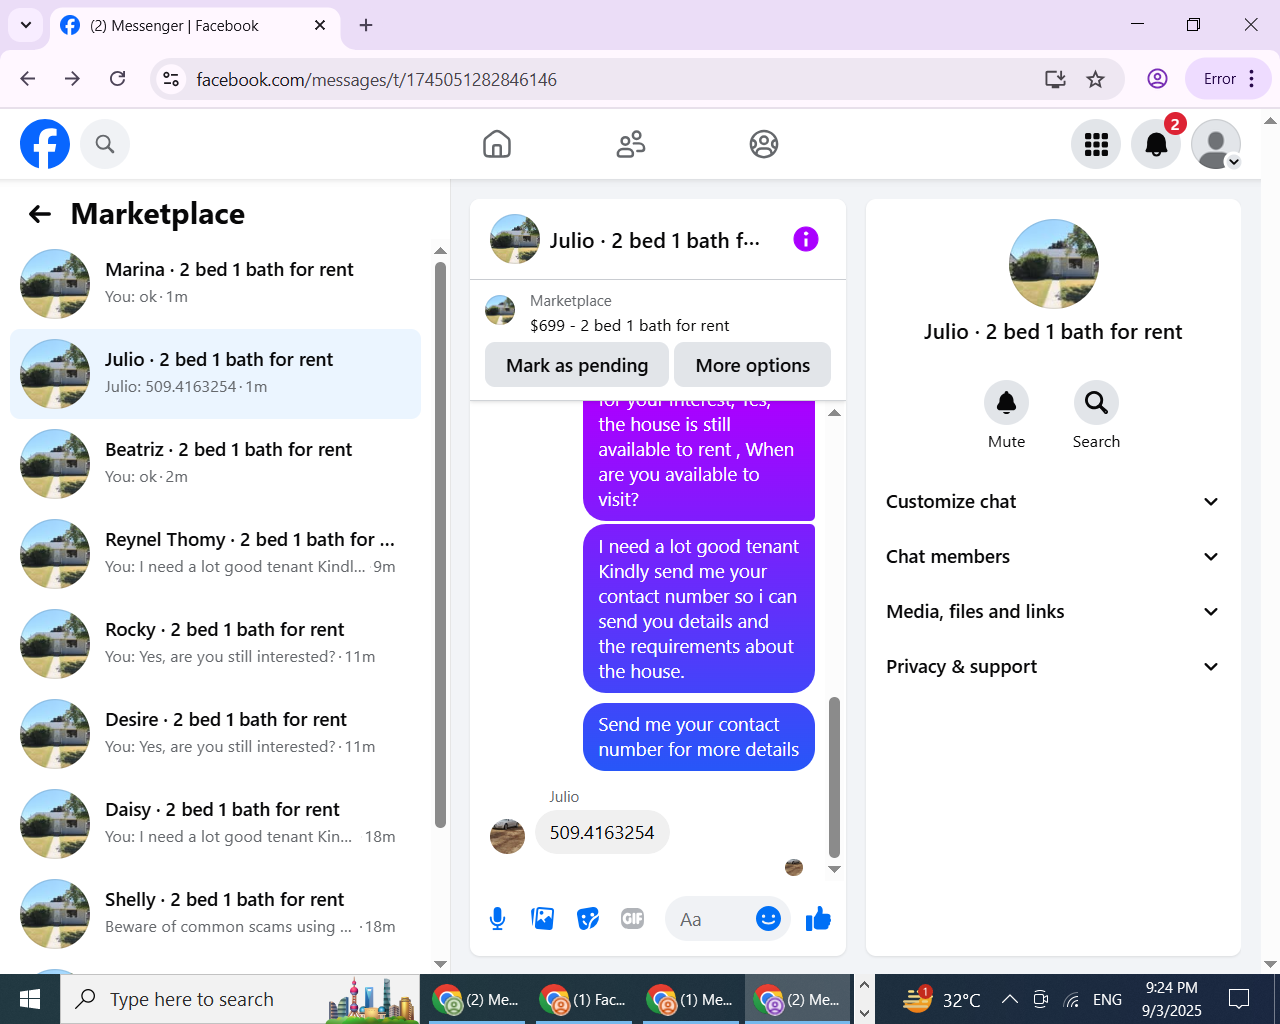Switch to the (1) Me... taskbar window
The image size is (1280, 1024).
coord(690,999)
